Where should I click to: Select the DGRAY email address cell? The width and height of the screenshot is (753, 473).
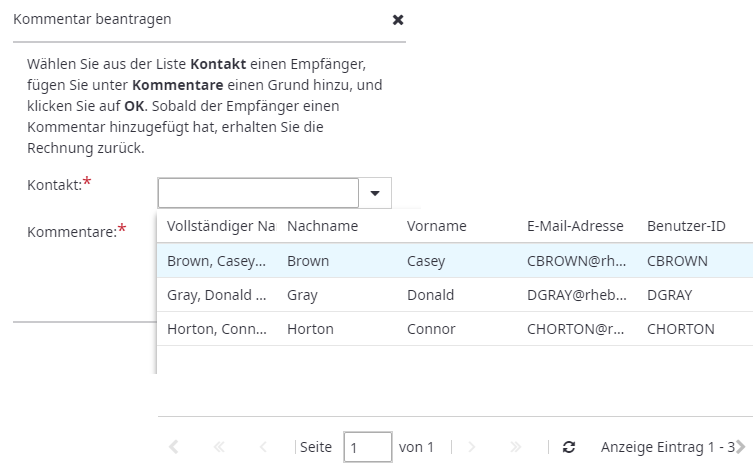pyautogui.click(x=576, y=295)
